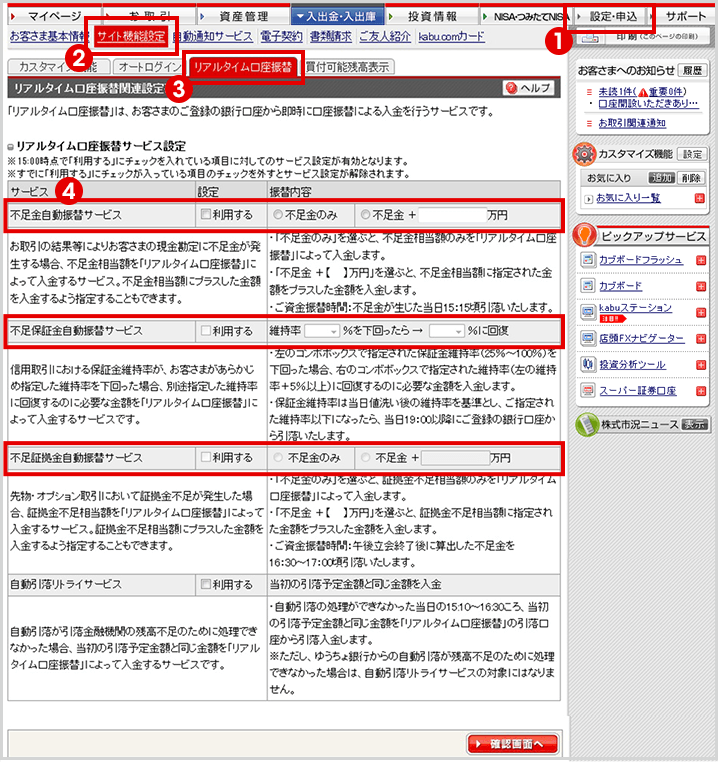
Task: Open the 資産管理 menu
Action: point(244,16)
